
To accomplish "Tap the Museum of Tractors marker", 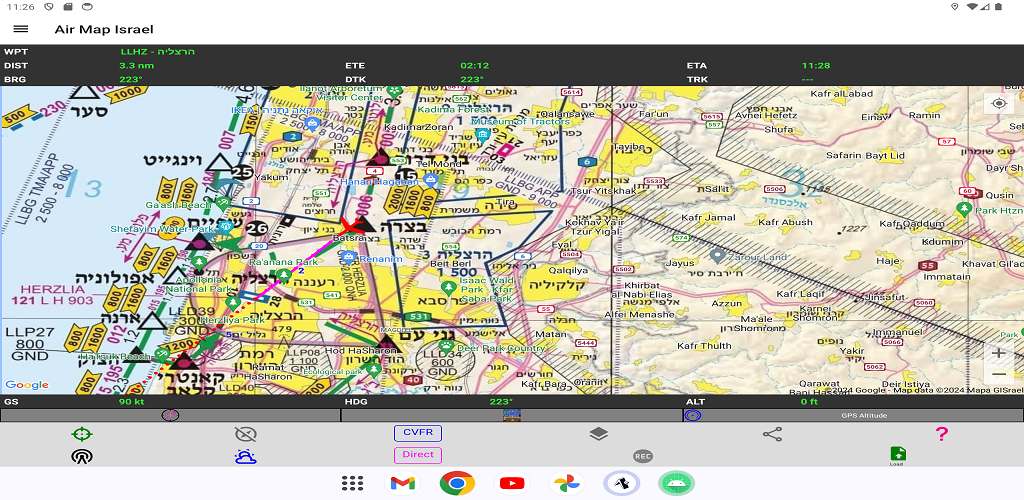I will point(483,135).
